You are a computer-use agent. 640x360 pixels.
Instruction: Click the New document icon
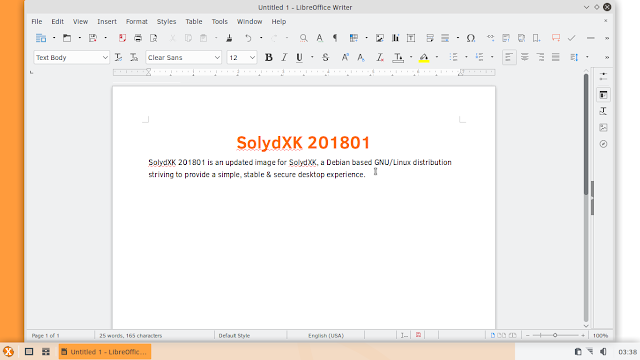[41, 38]
